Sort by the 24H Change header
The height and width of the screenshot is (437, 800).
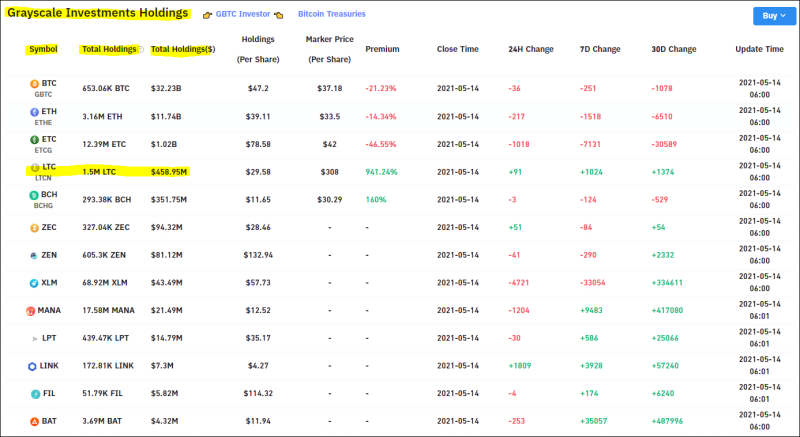point(531,49)
